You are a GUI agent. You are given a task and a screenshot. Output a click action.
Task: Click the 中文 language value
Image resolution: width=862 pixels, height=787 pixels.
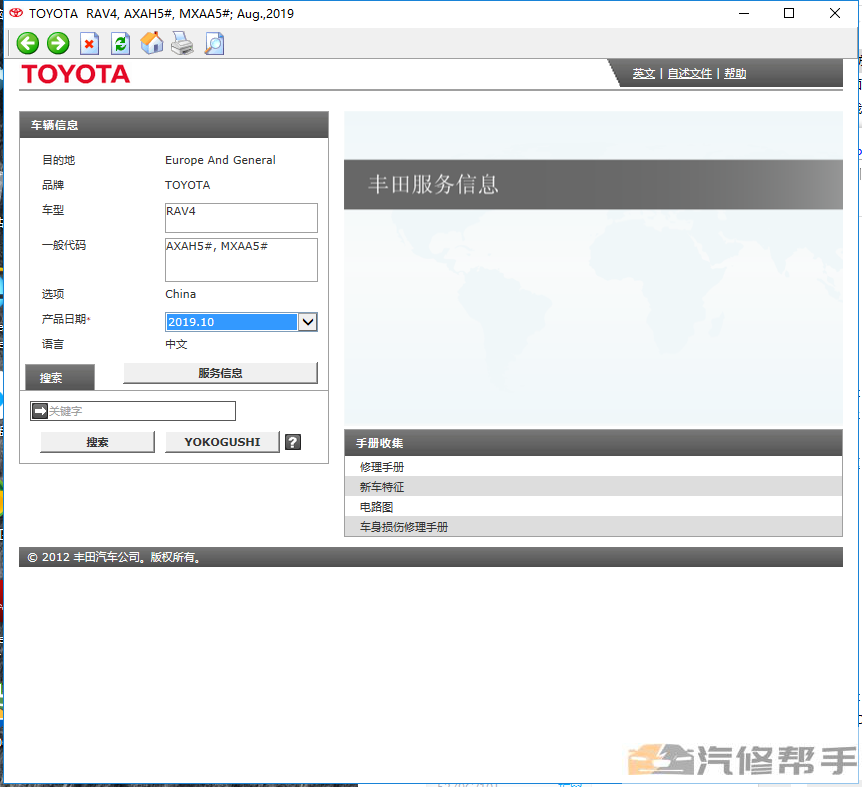(176, 344)
